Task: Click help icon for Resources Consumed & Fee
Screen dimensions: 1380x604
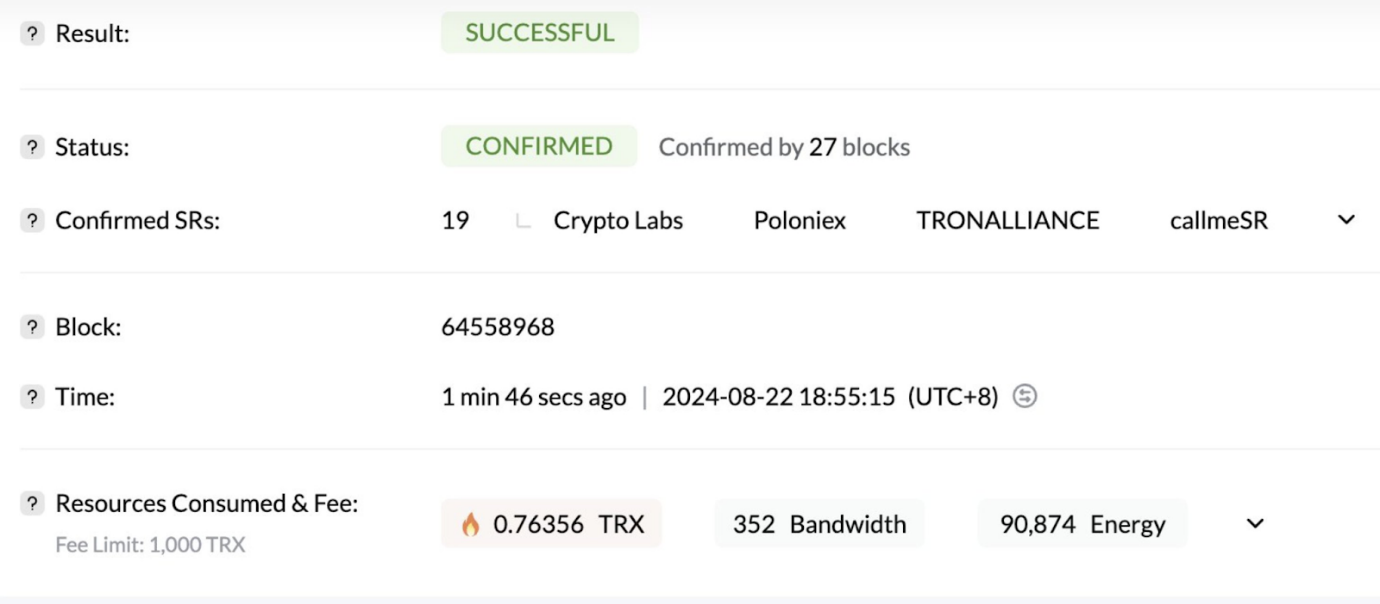Action: (33, 504)
